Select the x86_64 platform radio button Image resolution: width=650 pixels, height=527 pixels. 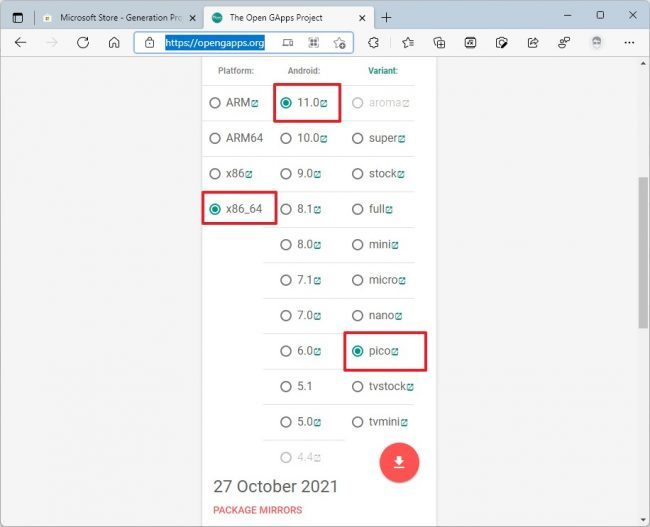point(215,209)
